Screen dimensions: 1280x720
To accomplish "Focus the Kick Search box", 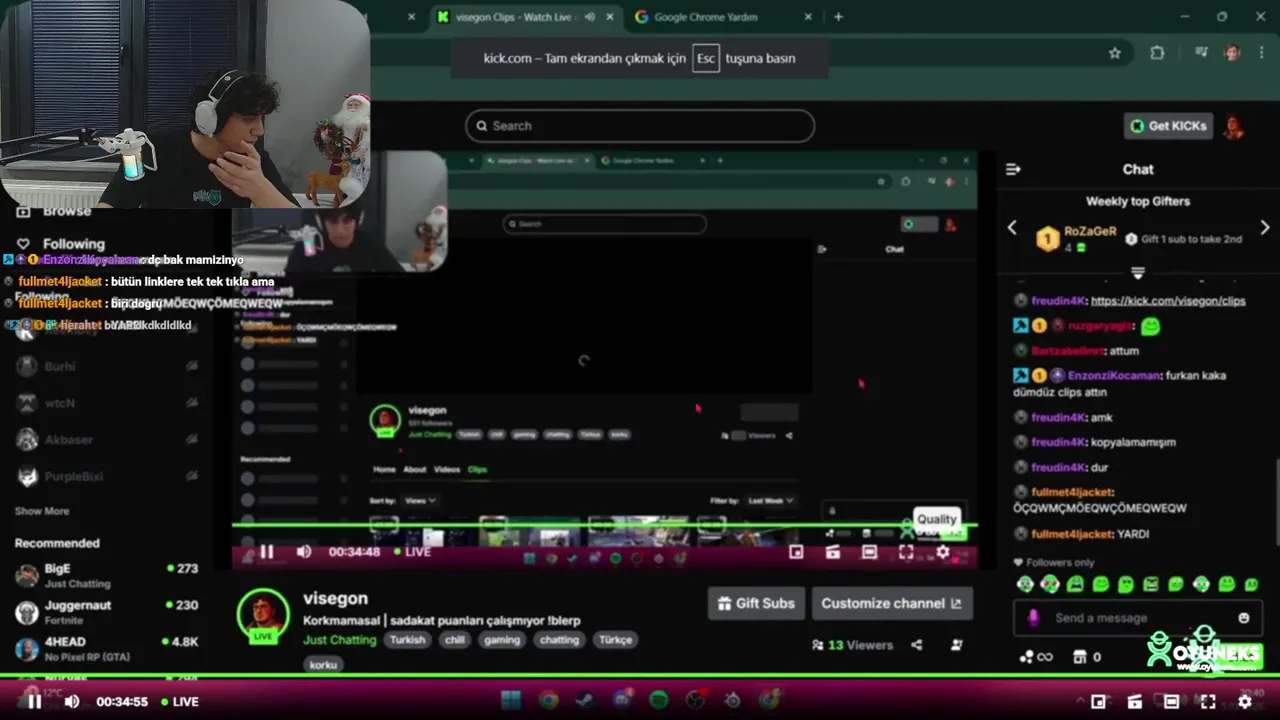I will [x=640, y=126].
